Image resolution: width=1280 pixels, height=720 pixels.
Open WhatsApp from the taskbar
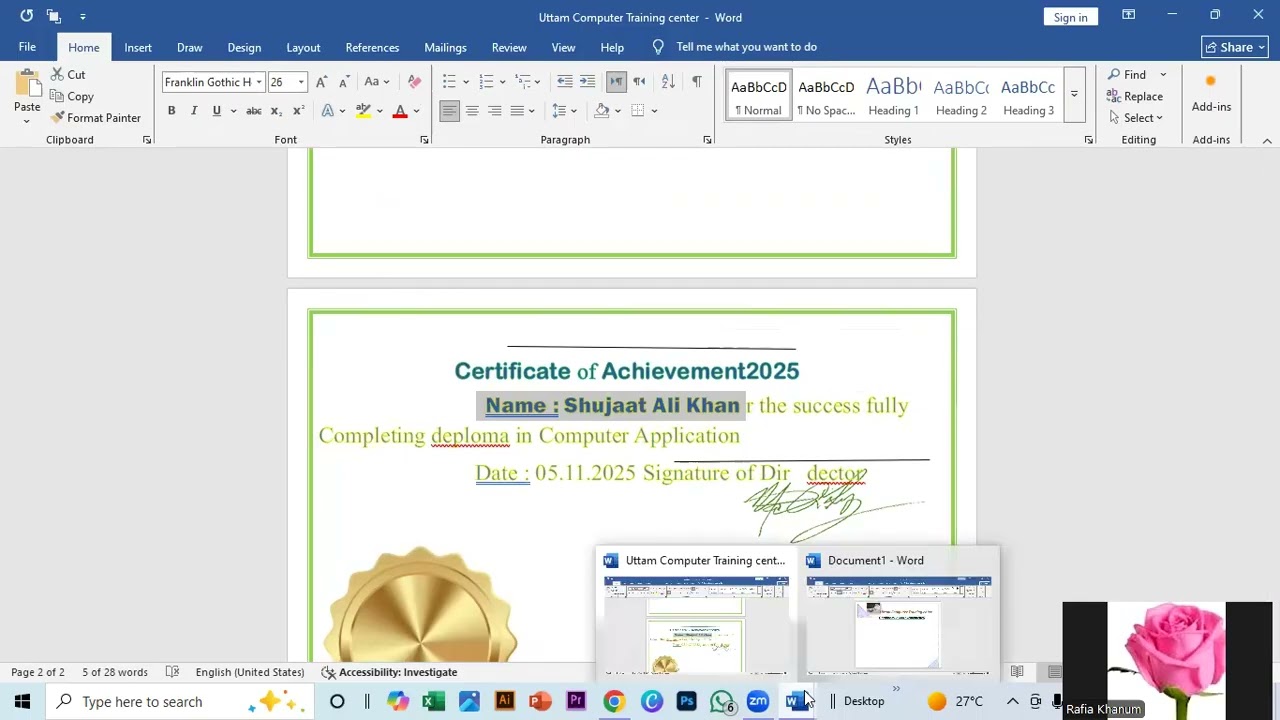(722, 702)
